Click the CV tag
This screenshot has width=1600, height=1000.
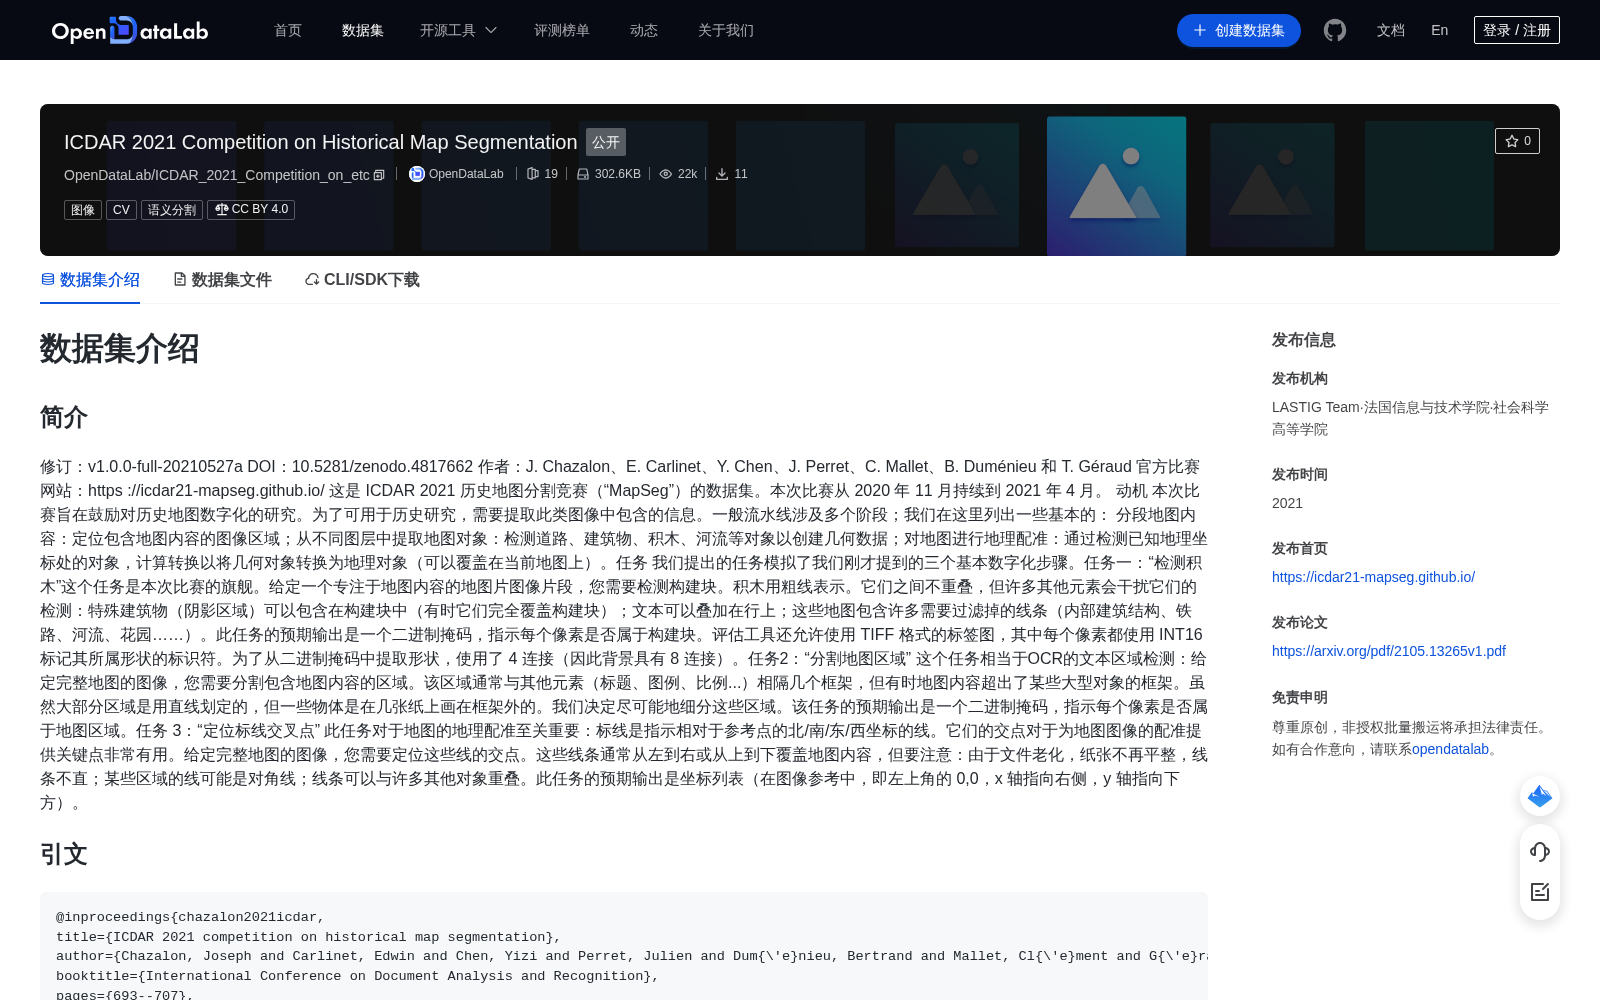point(121,210)
